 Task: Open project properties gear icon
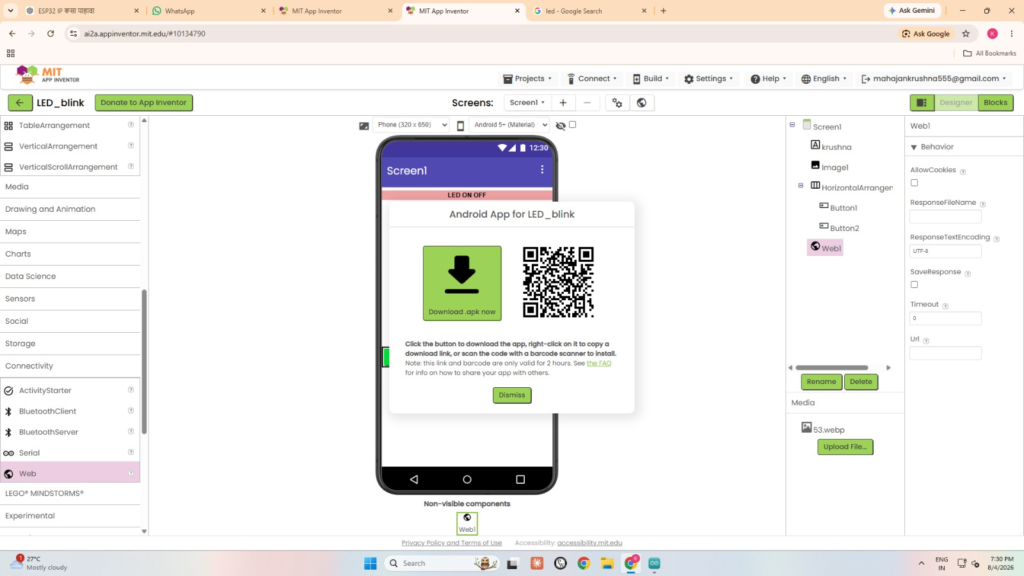tap(617, 103)
